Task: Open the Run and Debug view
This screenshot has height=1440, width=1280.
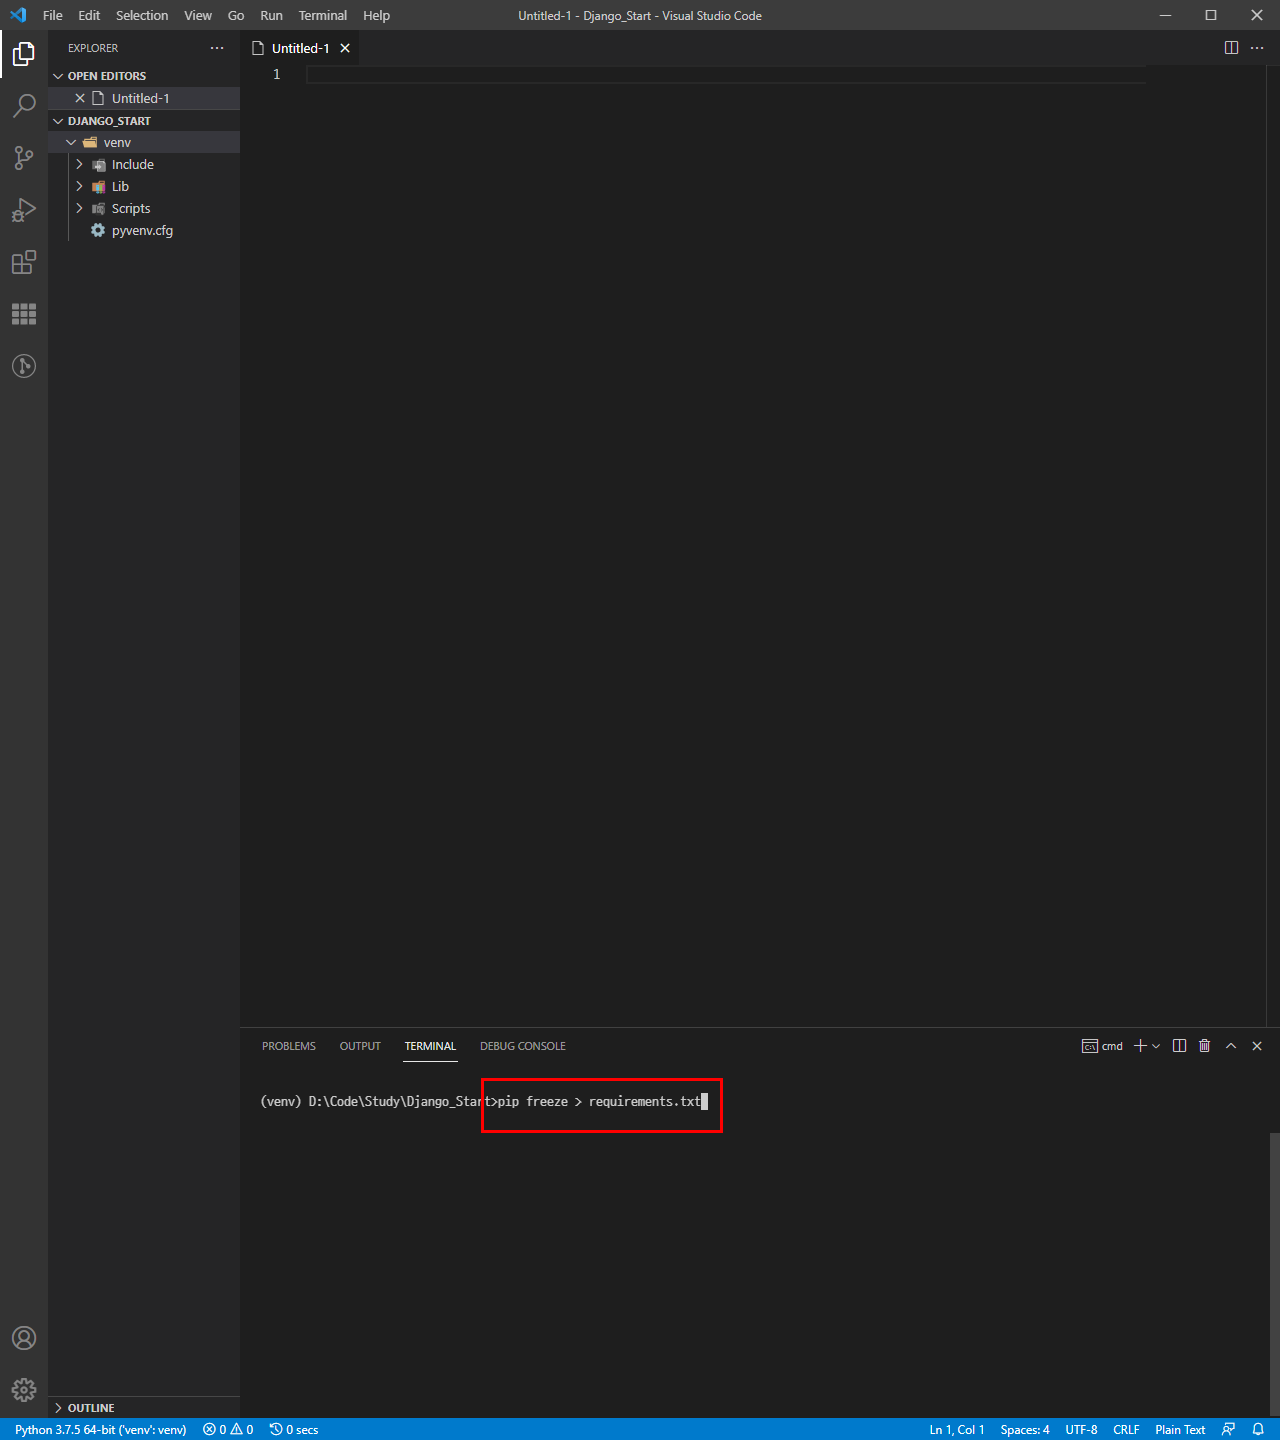Action: pos(24,210)
